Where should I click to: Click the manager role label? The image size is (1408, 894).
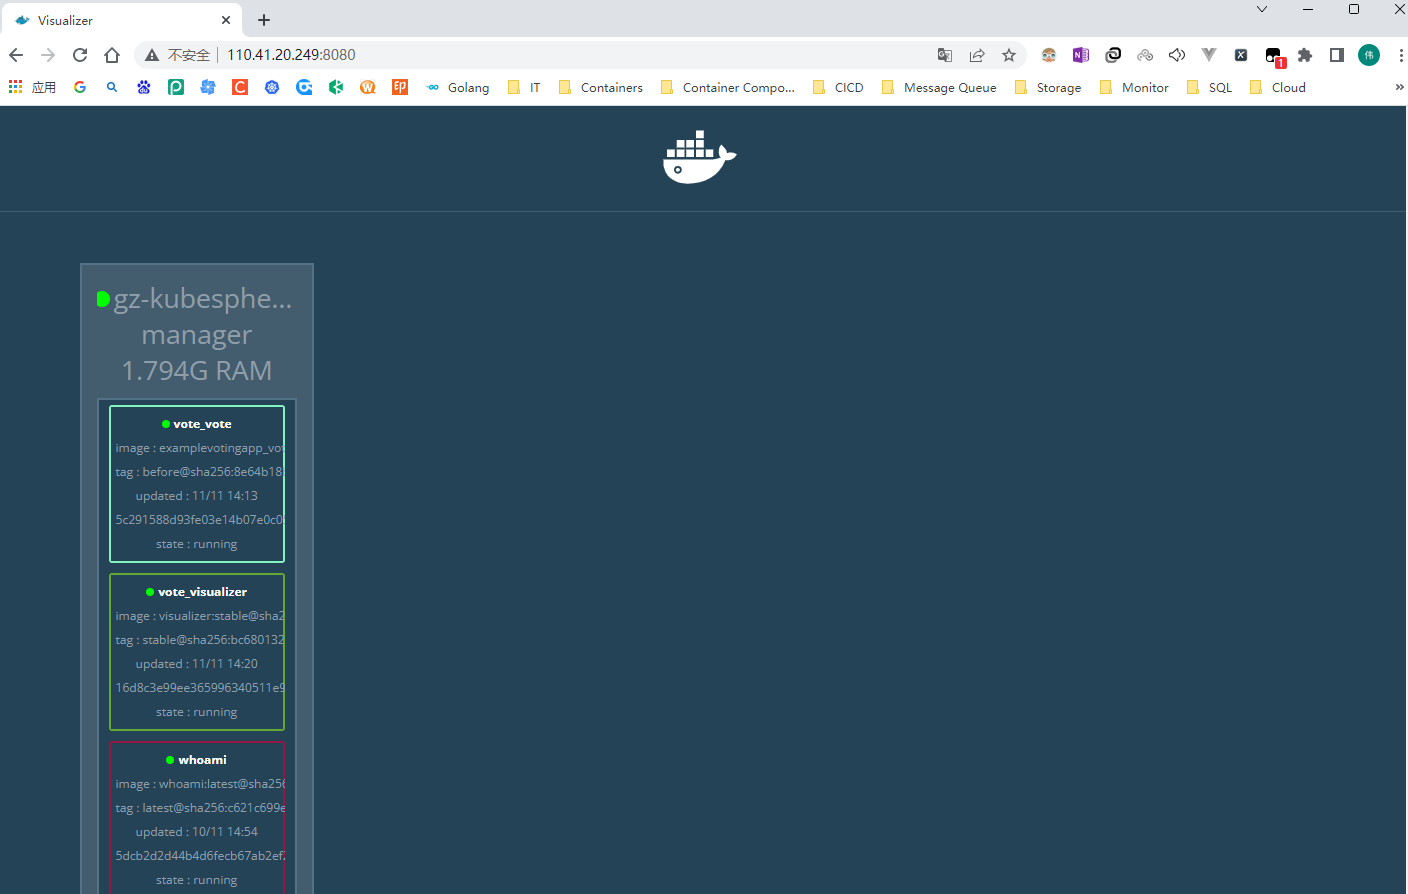point(197,335)
